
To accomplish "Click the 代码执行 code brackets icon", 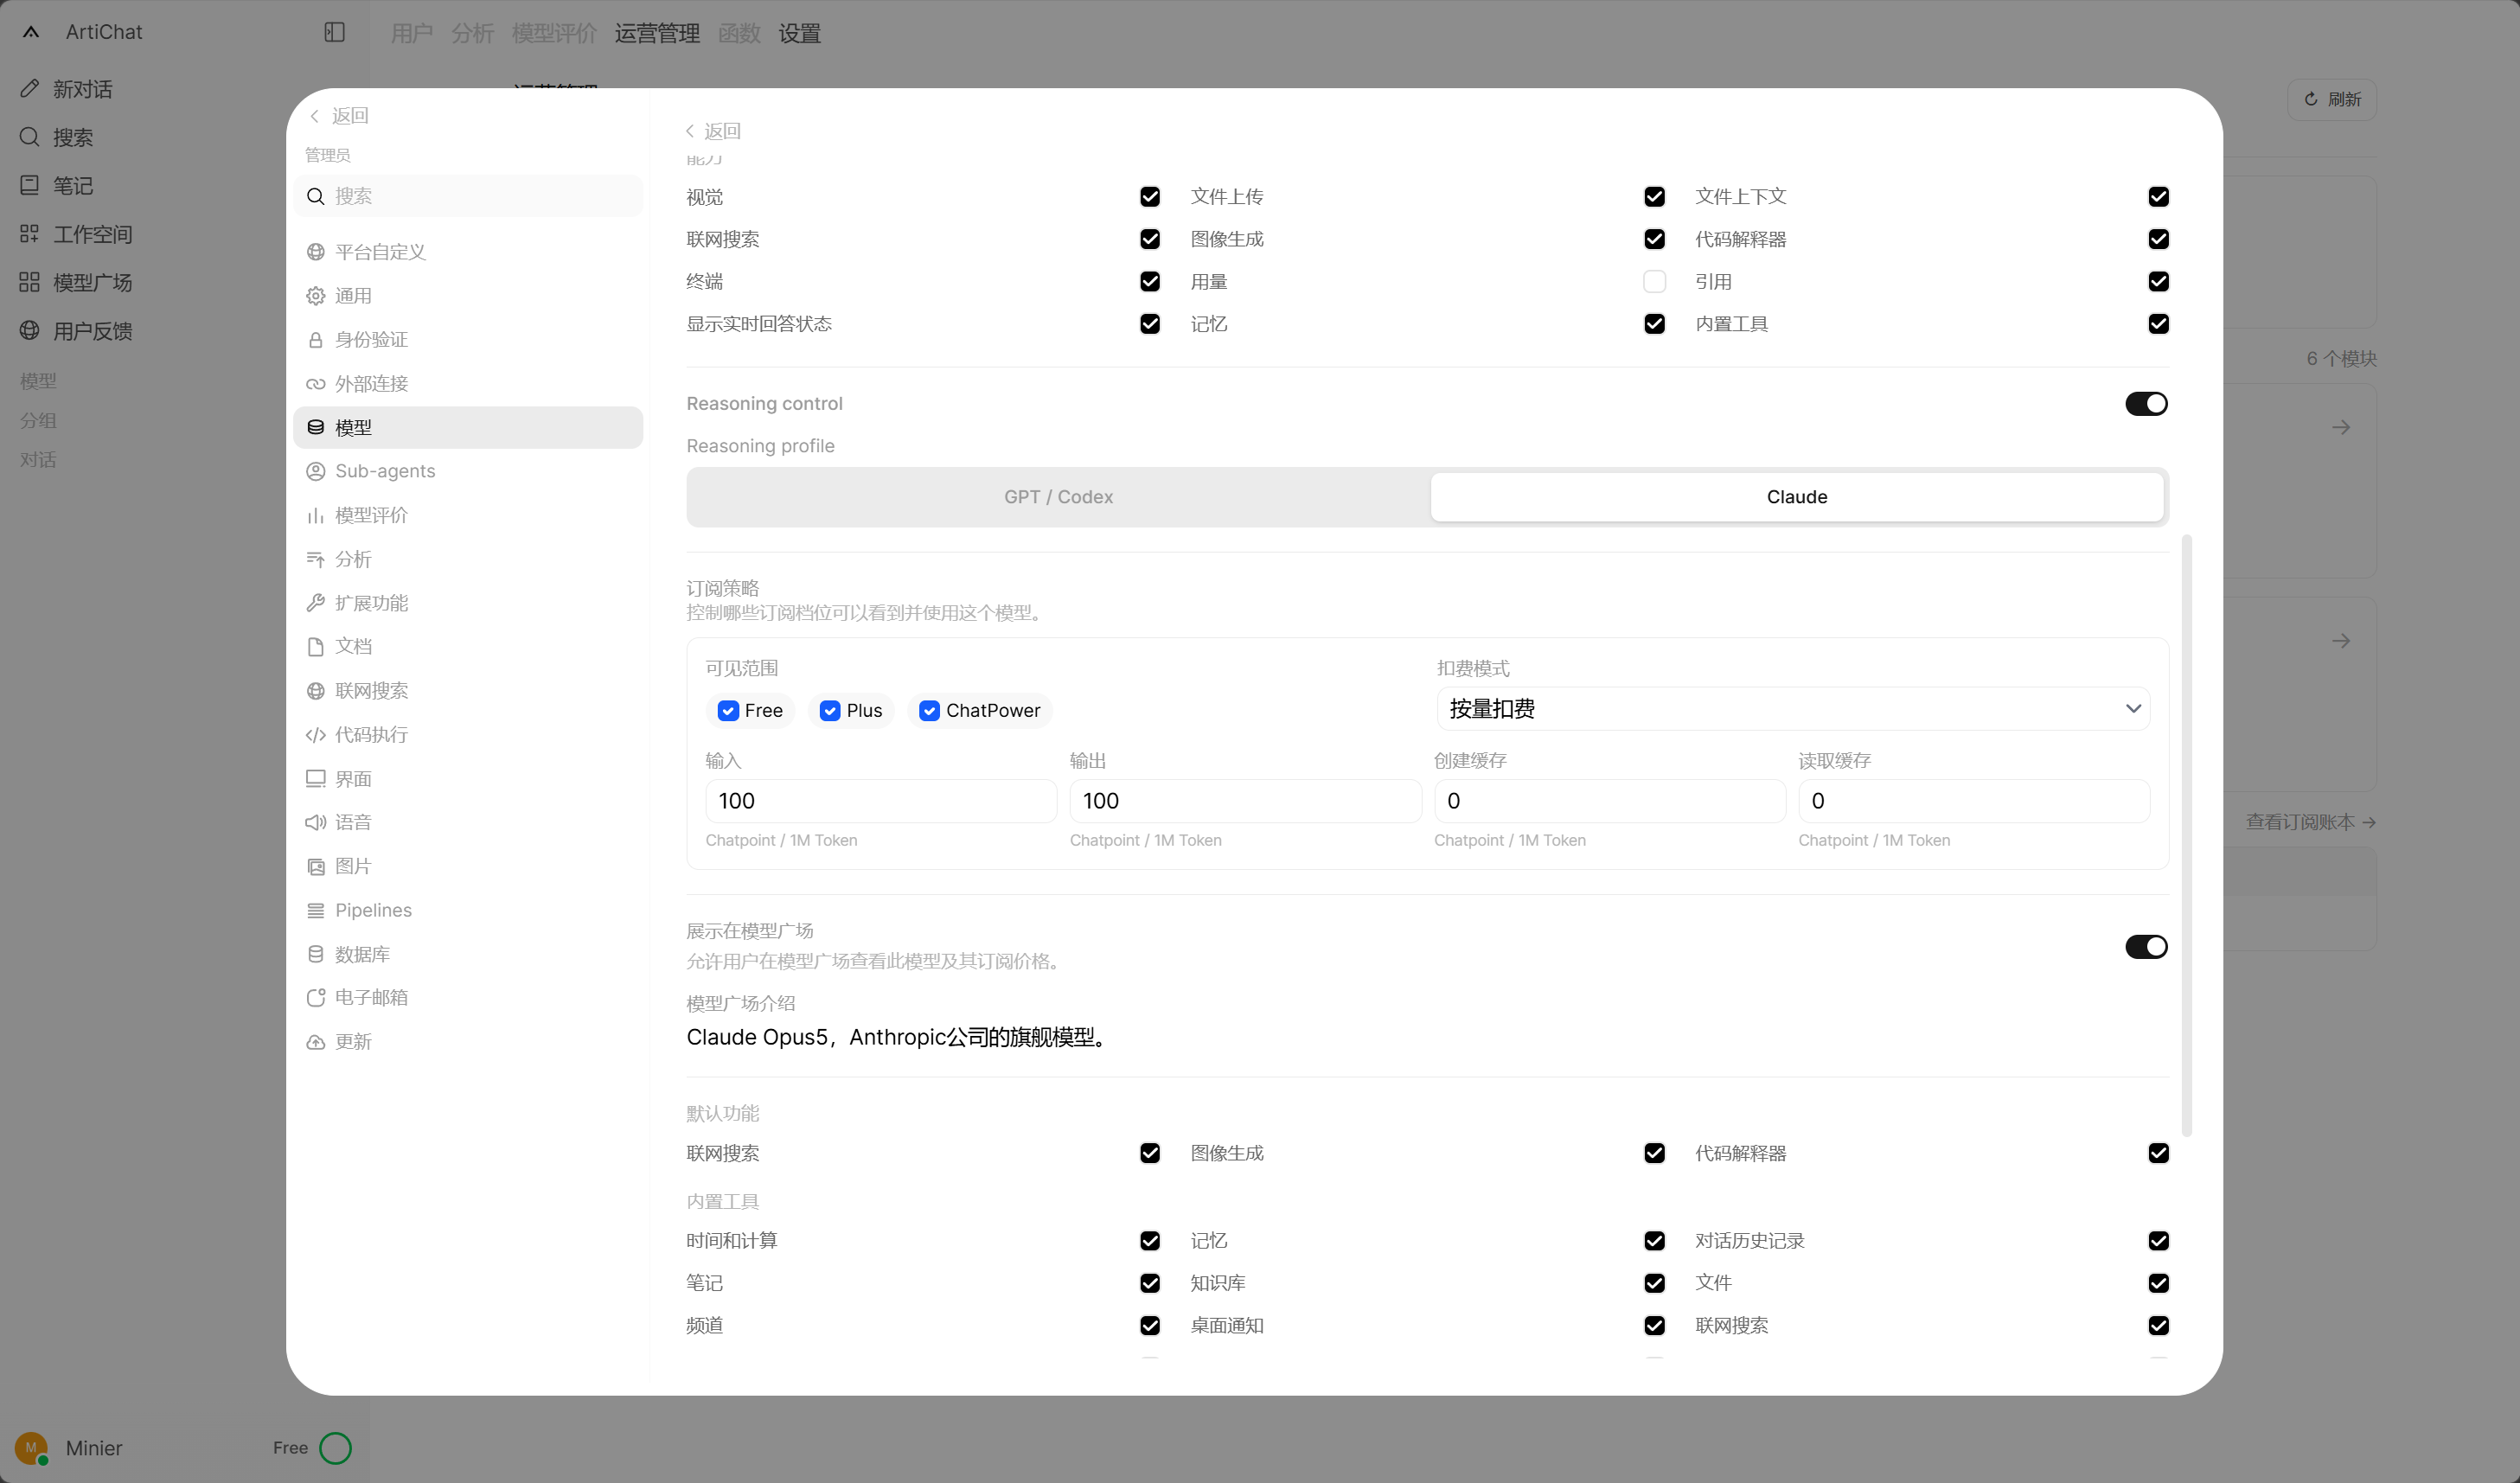I will pyautogui.click(x=316, y=735).
